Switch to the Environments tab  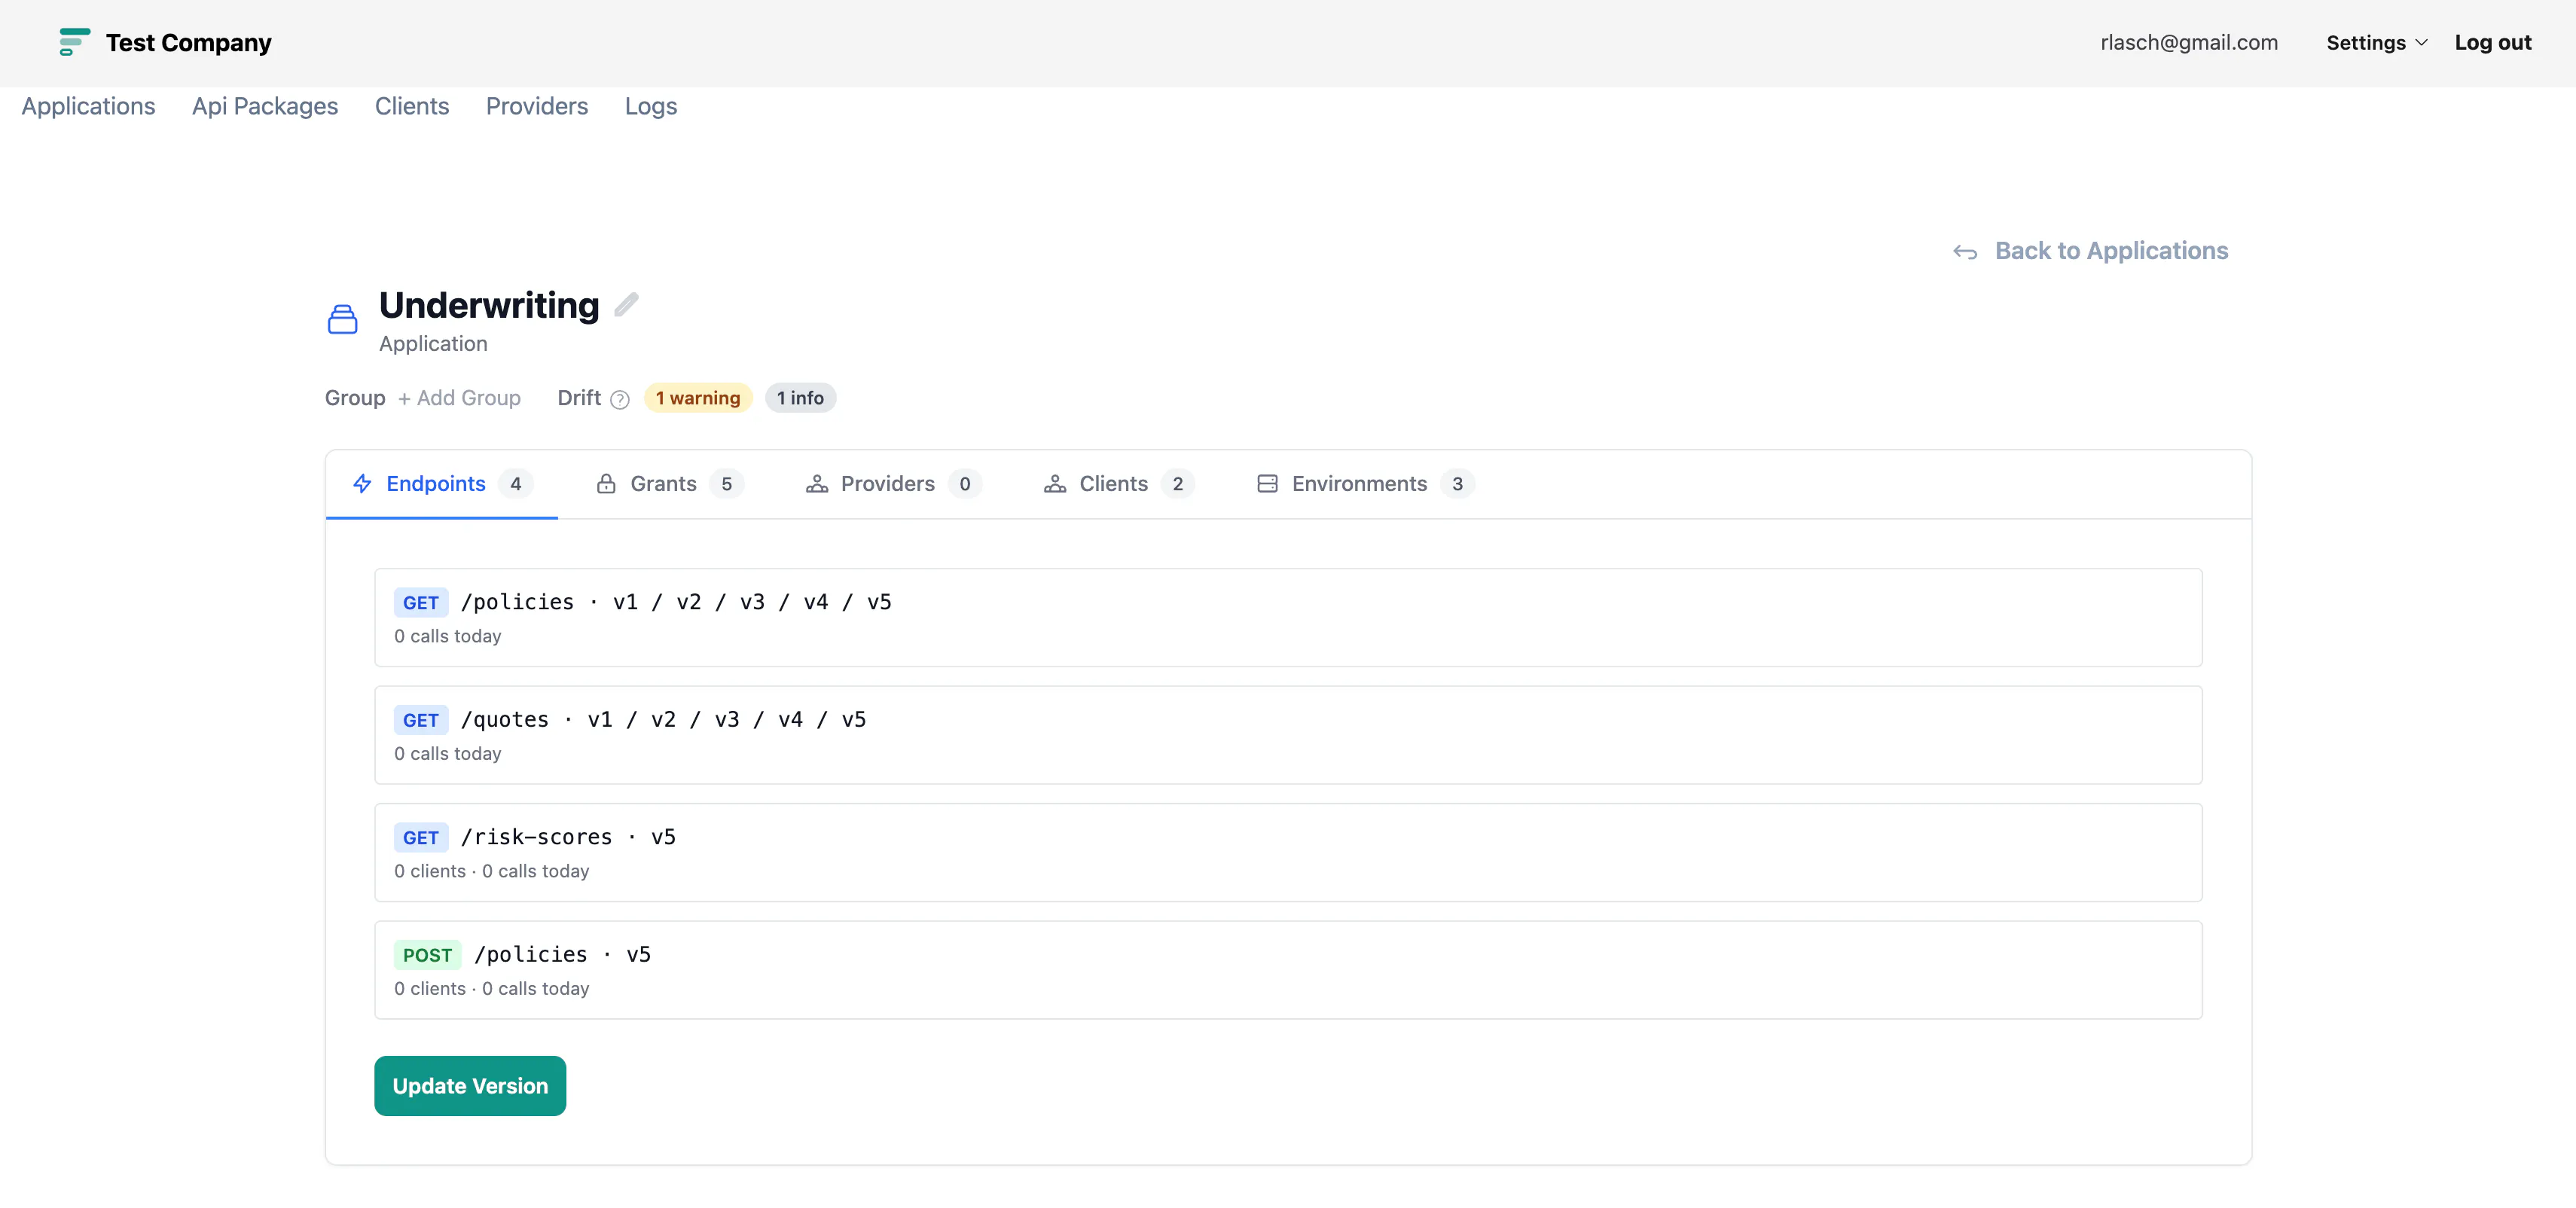1365,484
